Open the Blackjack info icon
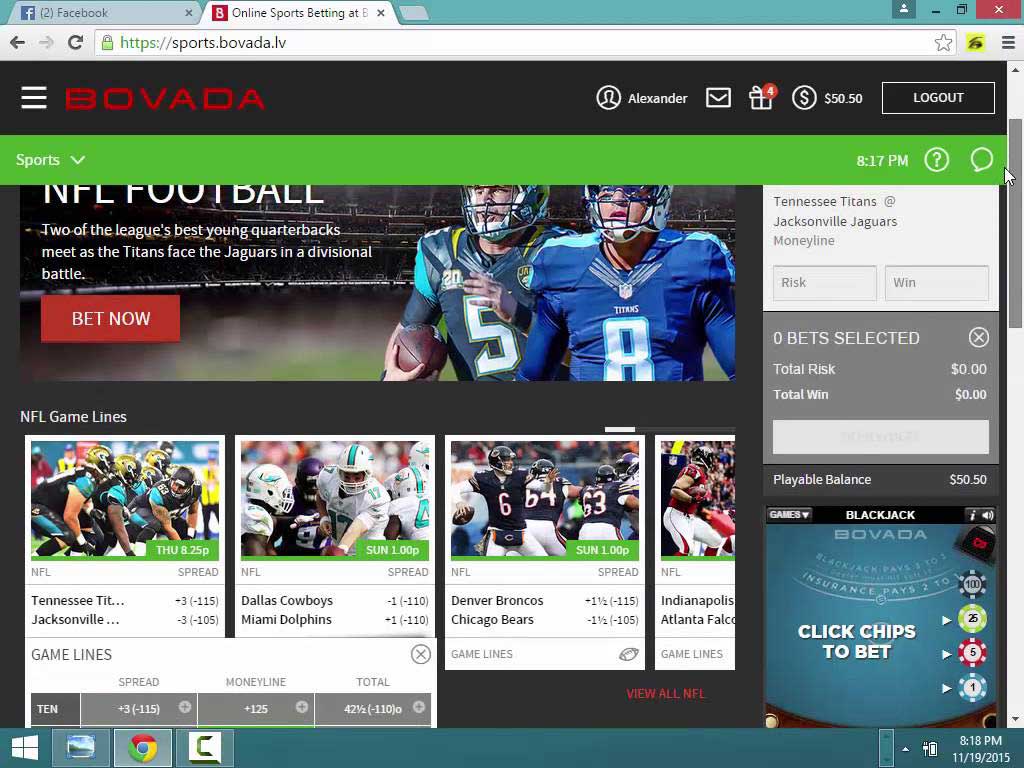 click(972, 515)
